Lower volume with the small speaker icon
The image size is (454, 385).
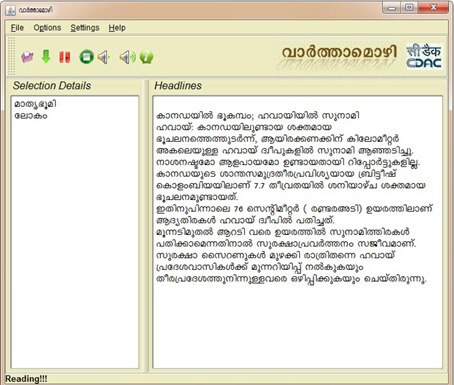pyautogui.click(x=104, y=57)
